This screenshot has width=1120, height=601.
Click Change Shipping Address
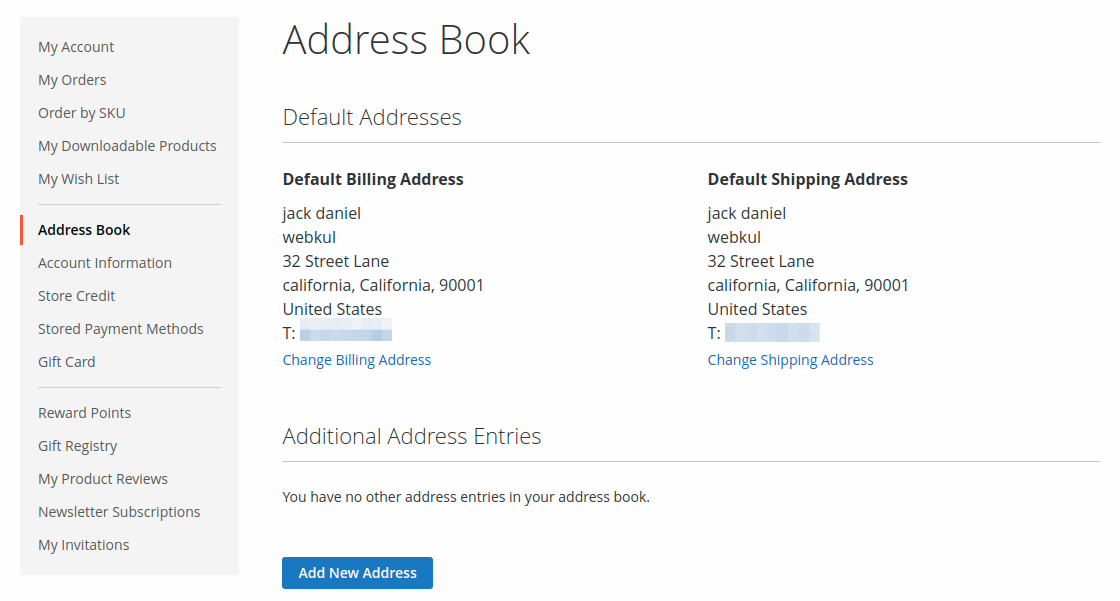[790, 359]
